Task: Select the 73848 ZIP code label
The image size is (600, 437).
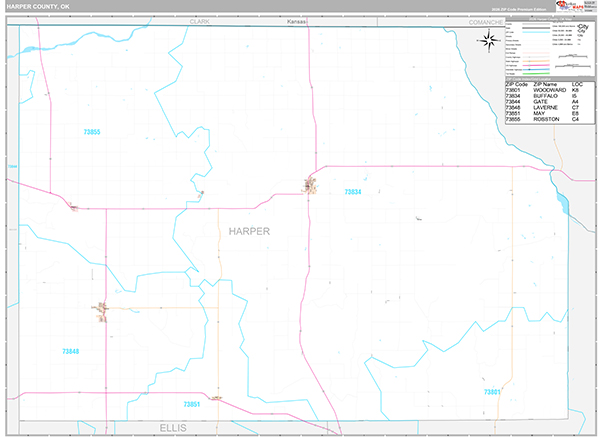Action: (x=70, y=351)
